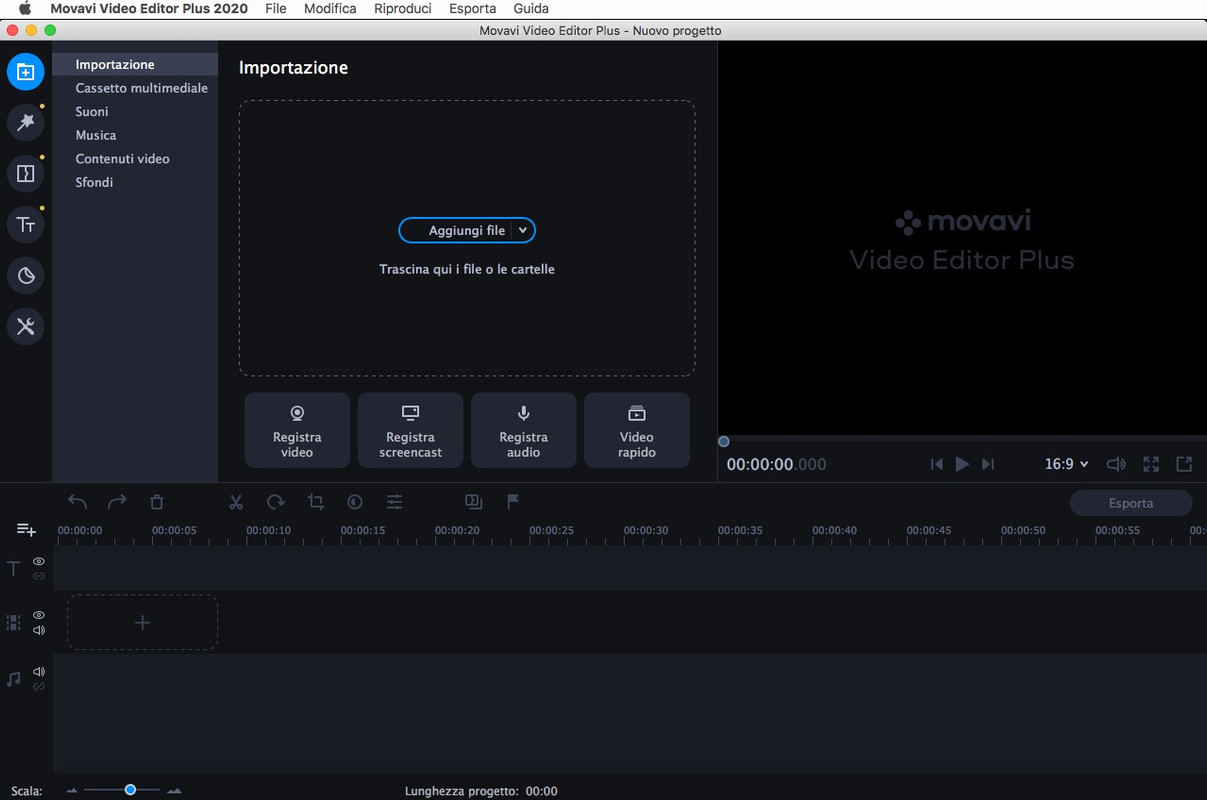This screenshot has height=800, width=1207.
Task: Click the Redo arrow in timeline toolbar
Action: pos(117,502)
